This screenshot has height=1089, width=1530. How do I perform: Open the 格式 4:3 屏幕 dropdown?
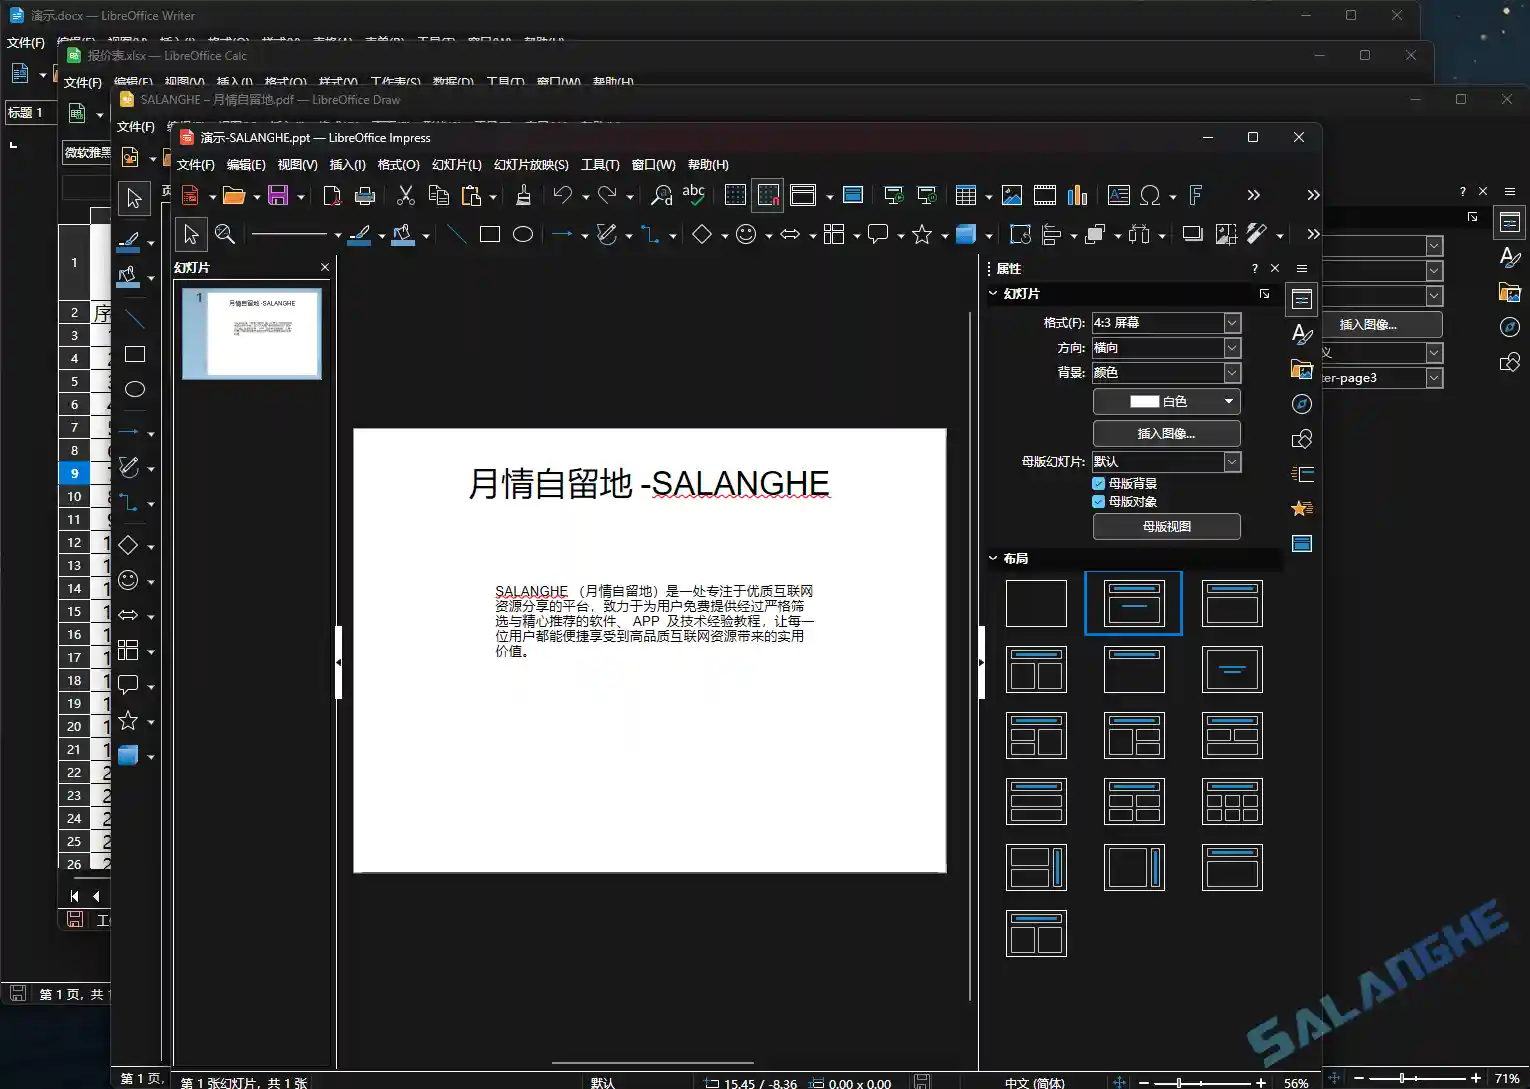point(1231,322)
